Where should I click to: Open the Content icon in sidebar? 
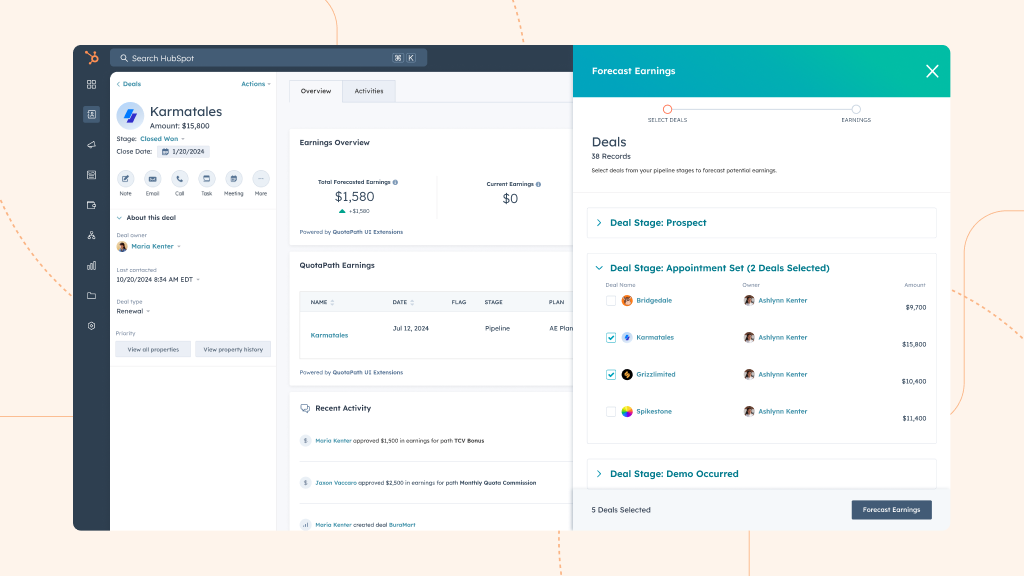pos(91,174)
